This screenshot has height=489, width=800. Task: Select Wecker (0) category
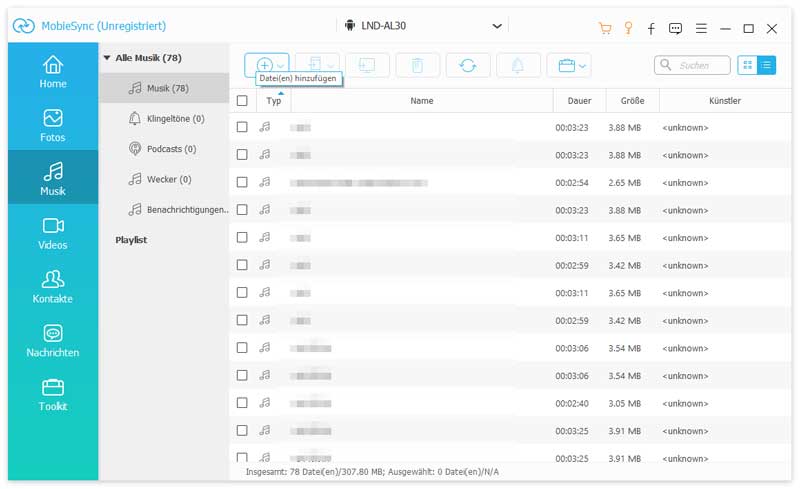click(x=164, y=179)
